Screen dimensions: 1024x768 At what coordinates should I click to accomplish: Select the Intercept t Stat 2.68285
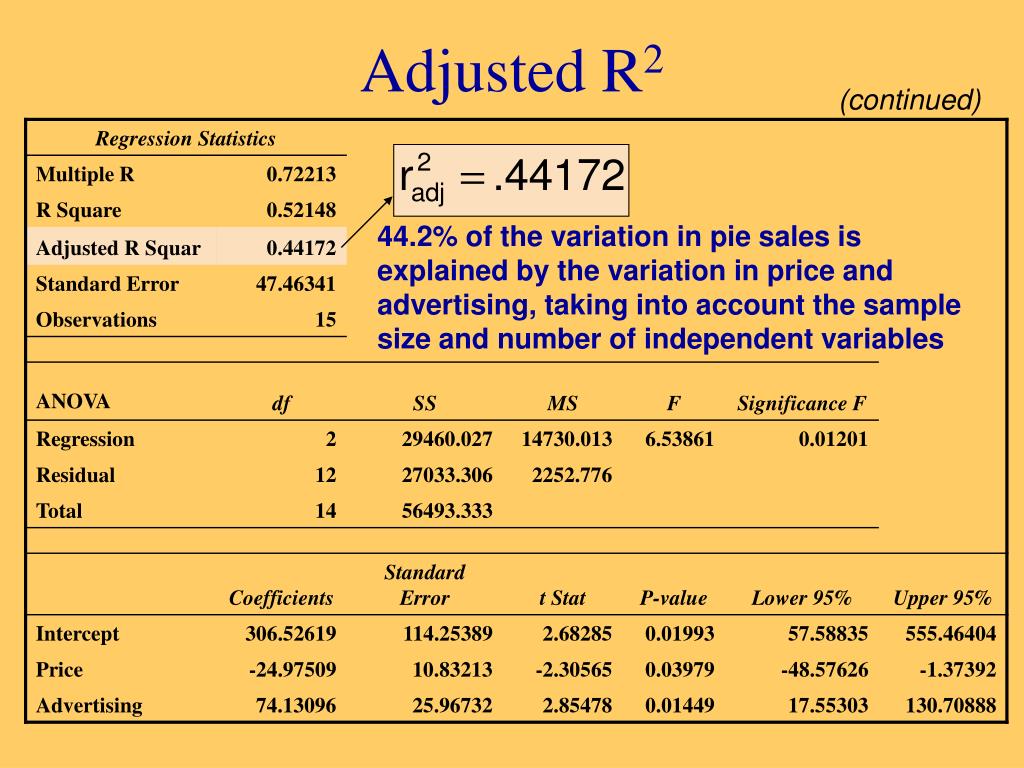[x=577, y=633]
